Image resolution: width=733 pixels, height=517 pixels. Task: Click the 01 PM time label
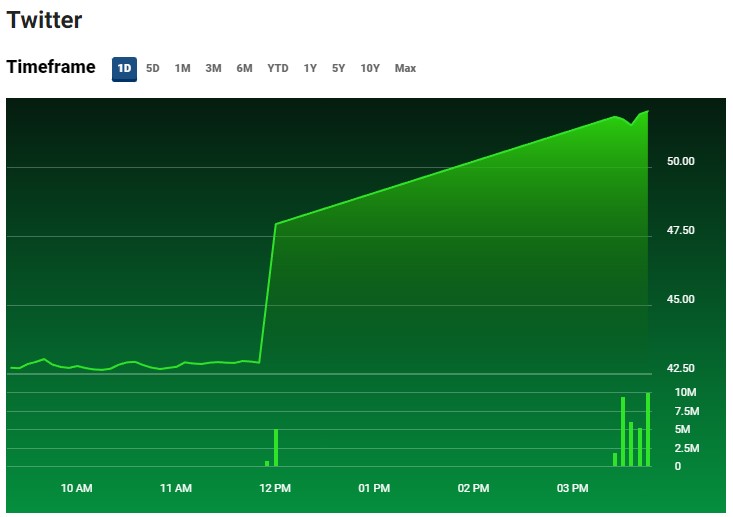click(x=374, y=488)
